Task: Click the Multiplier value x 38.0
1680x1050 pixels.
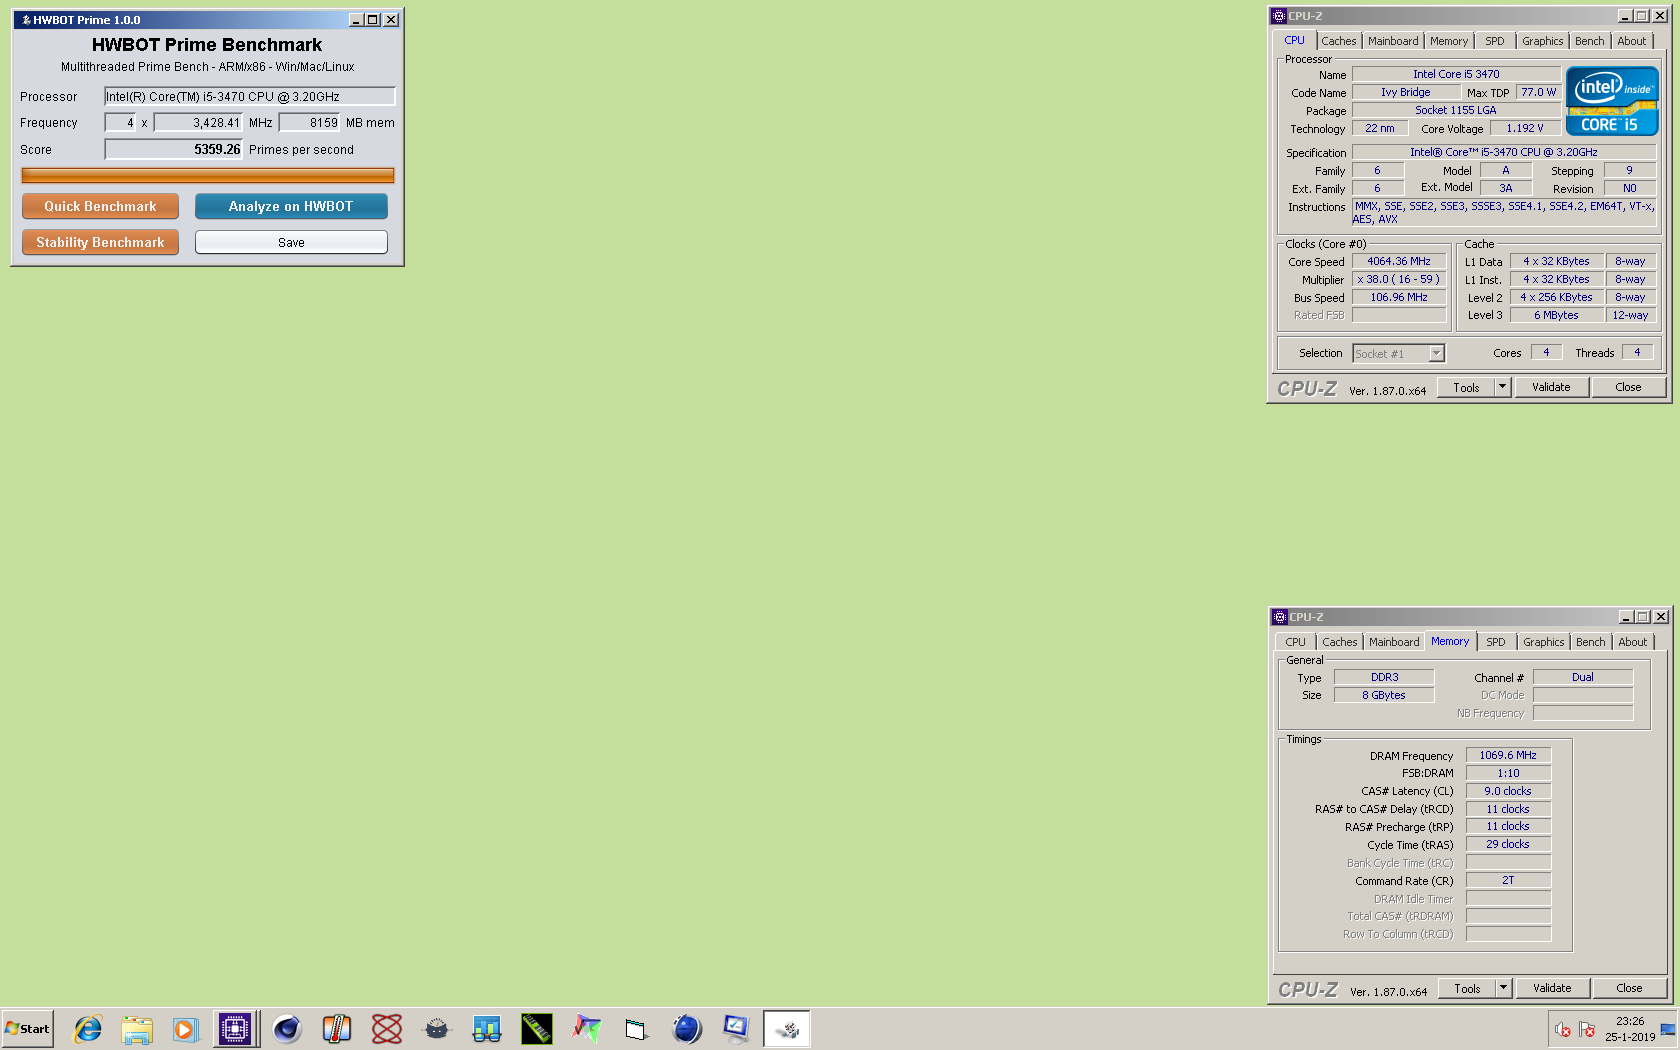Action: point(1399,279)
